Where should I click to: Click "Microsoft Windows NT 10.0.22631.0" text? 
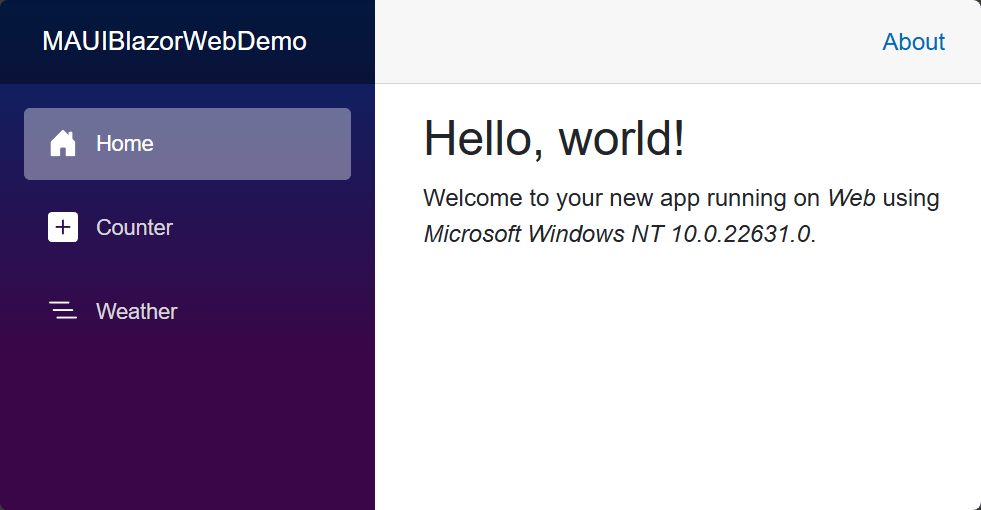pos(618,234)
